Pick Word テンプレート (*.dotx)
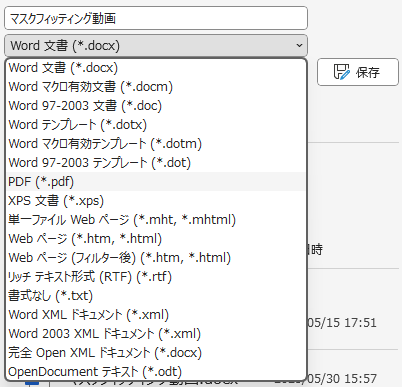 point(156,125)
